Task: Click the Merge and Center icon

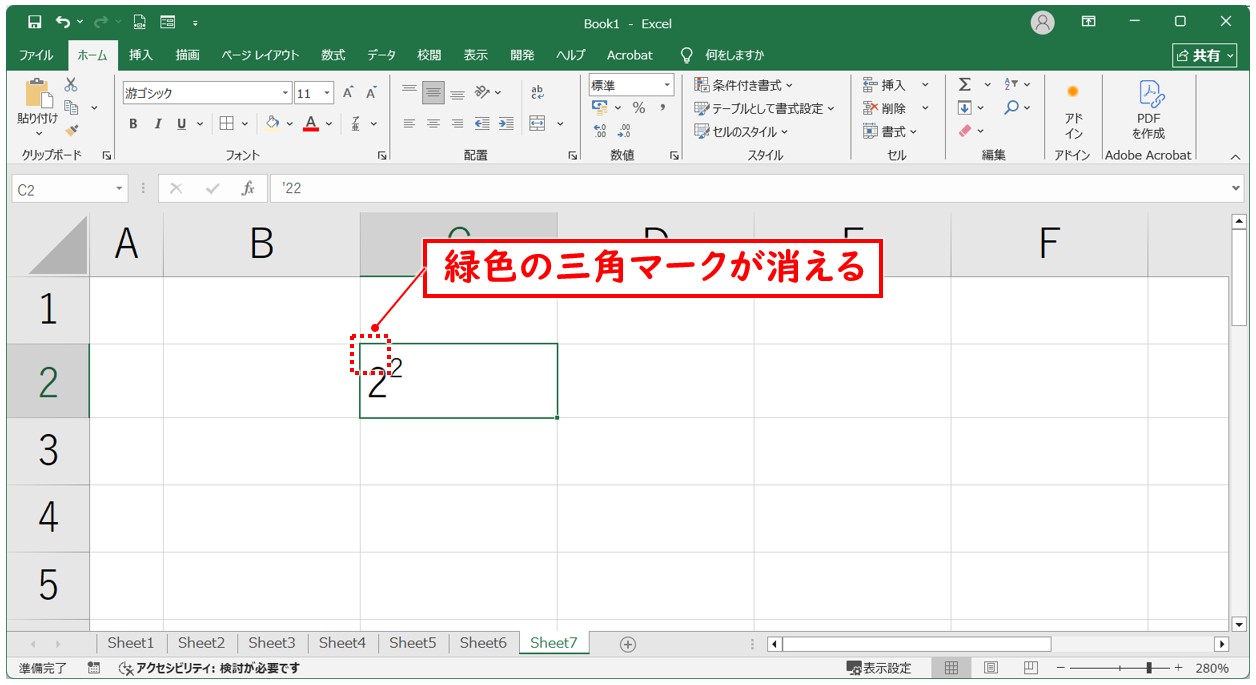Action: pyautogui.click(x=538, y=123)
